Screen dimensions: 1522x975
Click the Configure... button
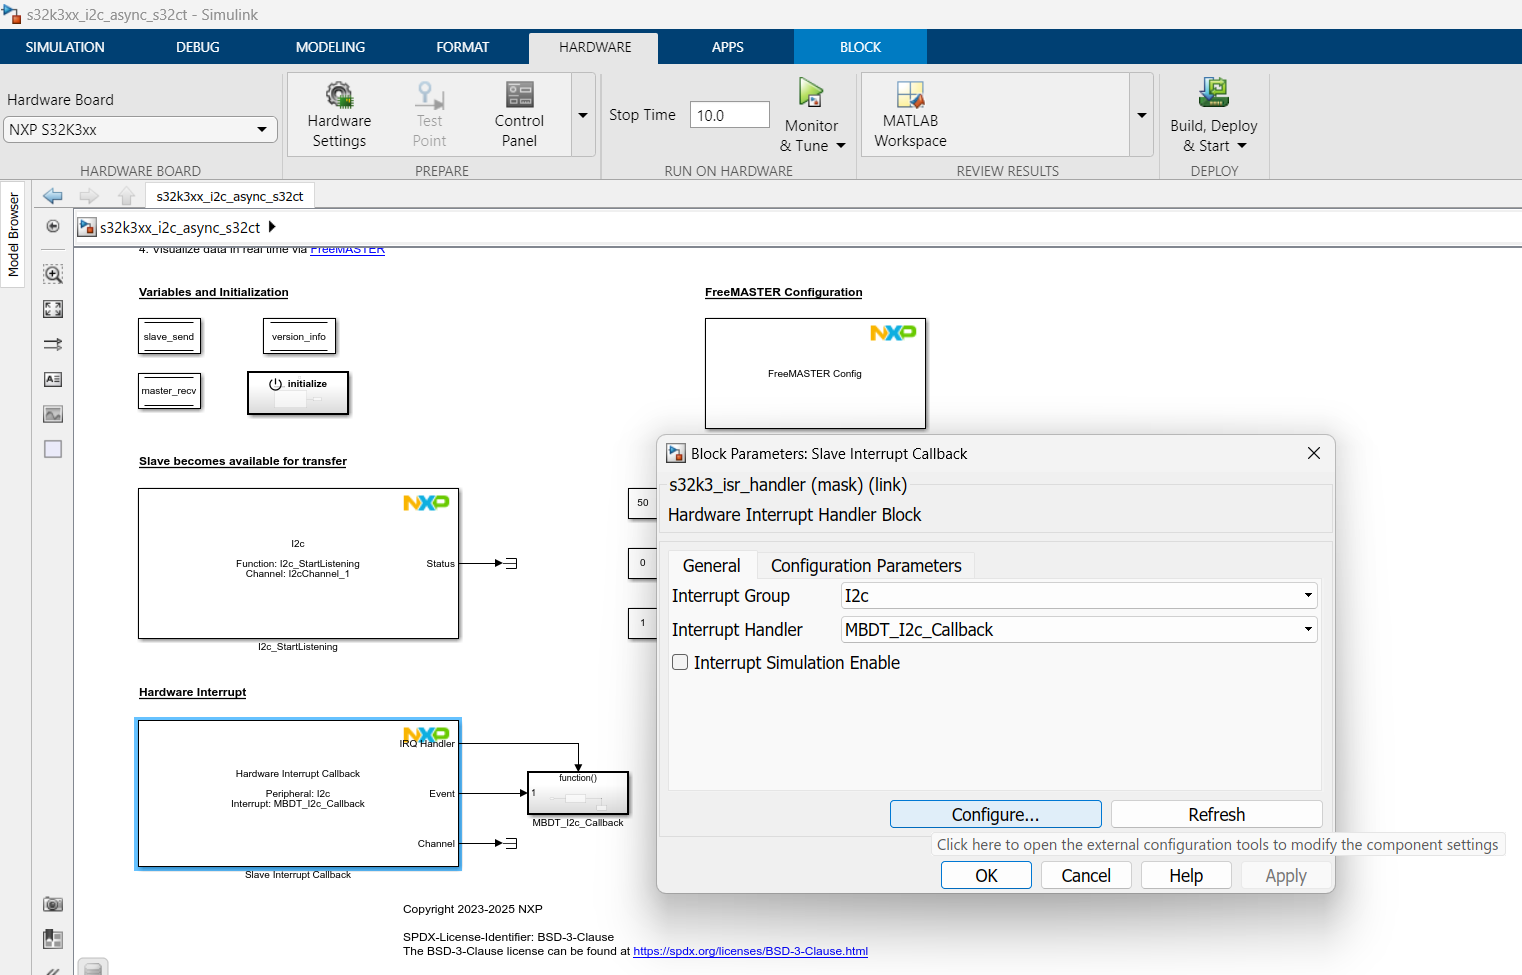tap(996, 815)
